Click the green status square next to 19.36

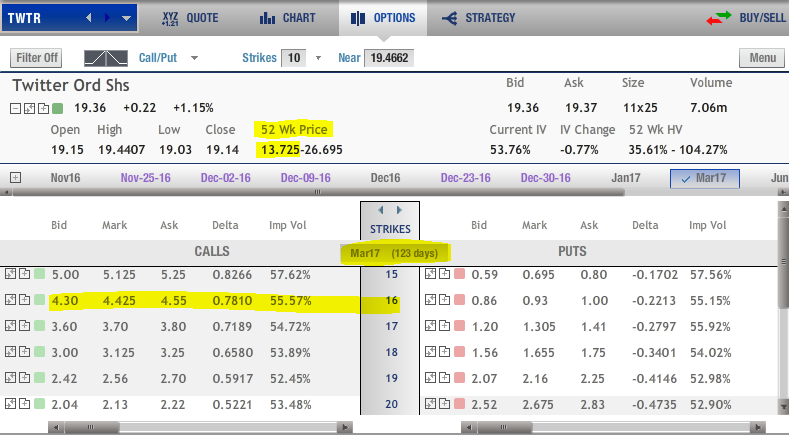[57, 108]
